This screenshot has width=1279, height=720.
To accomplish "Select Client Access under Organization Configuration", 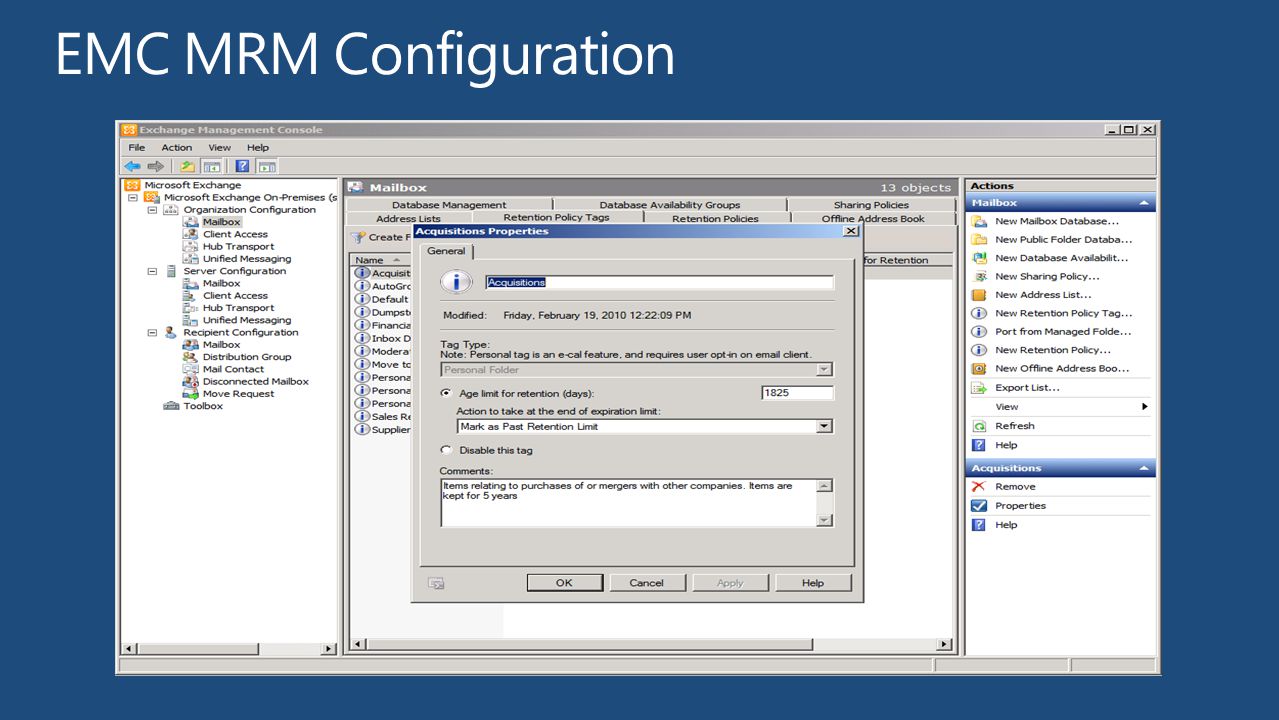I will pyautogui.click(x=235, y=234).
